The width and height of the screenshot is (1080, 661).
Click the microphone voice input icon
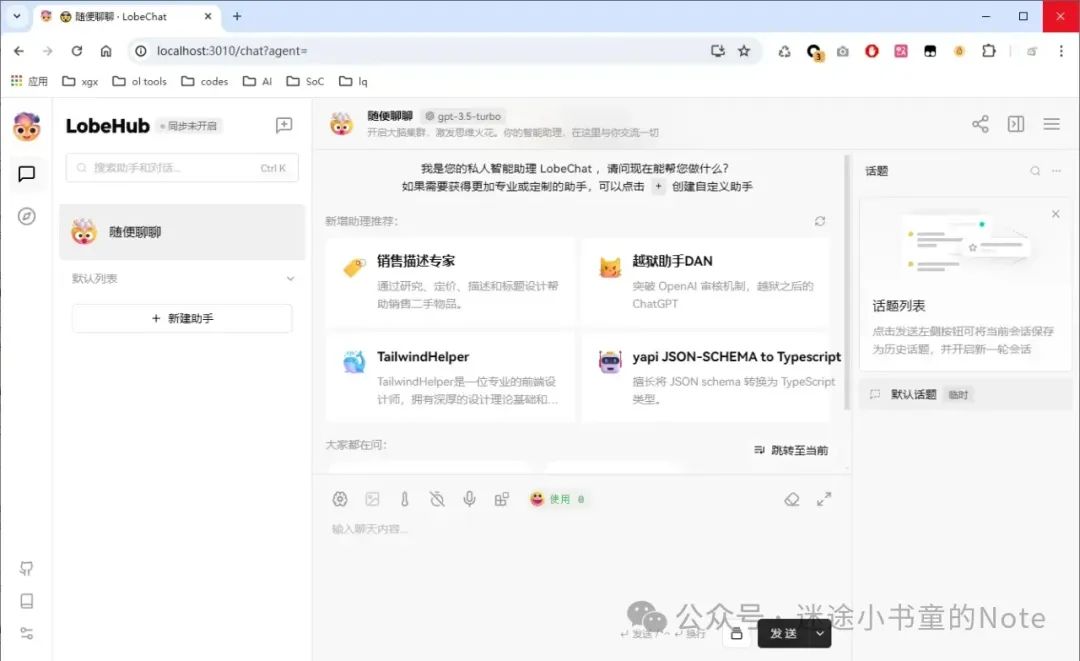469,499
